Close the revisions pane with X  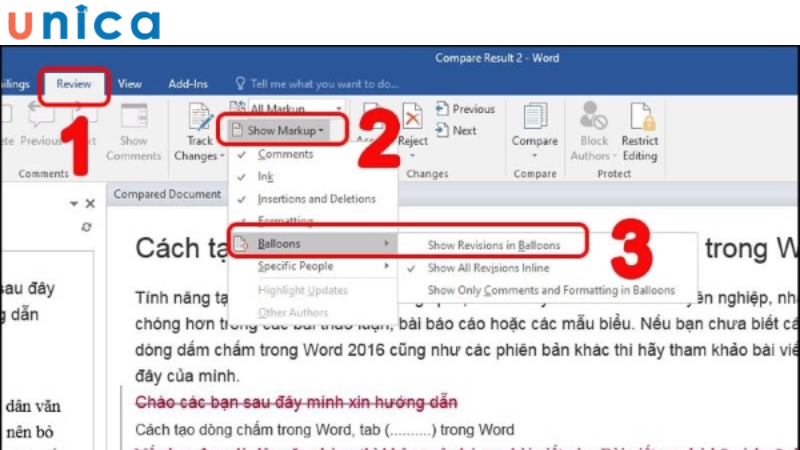click(x=90, y=204)
